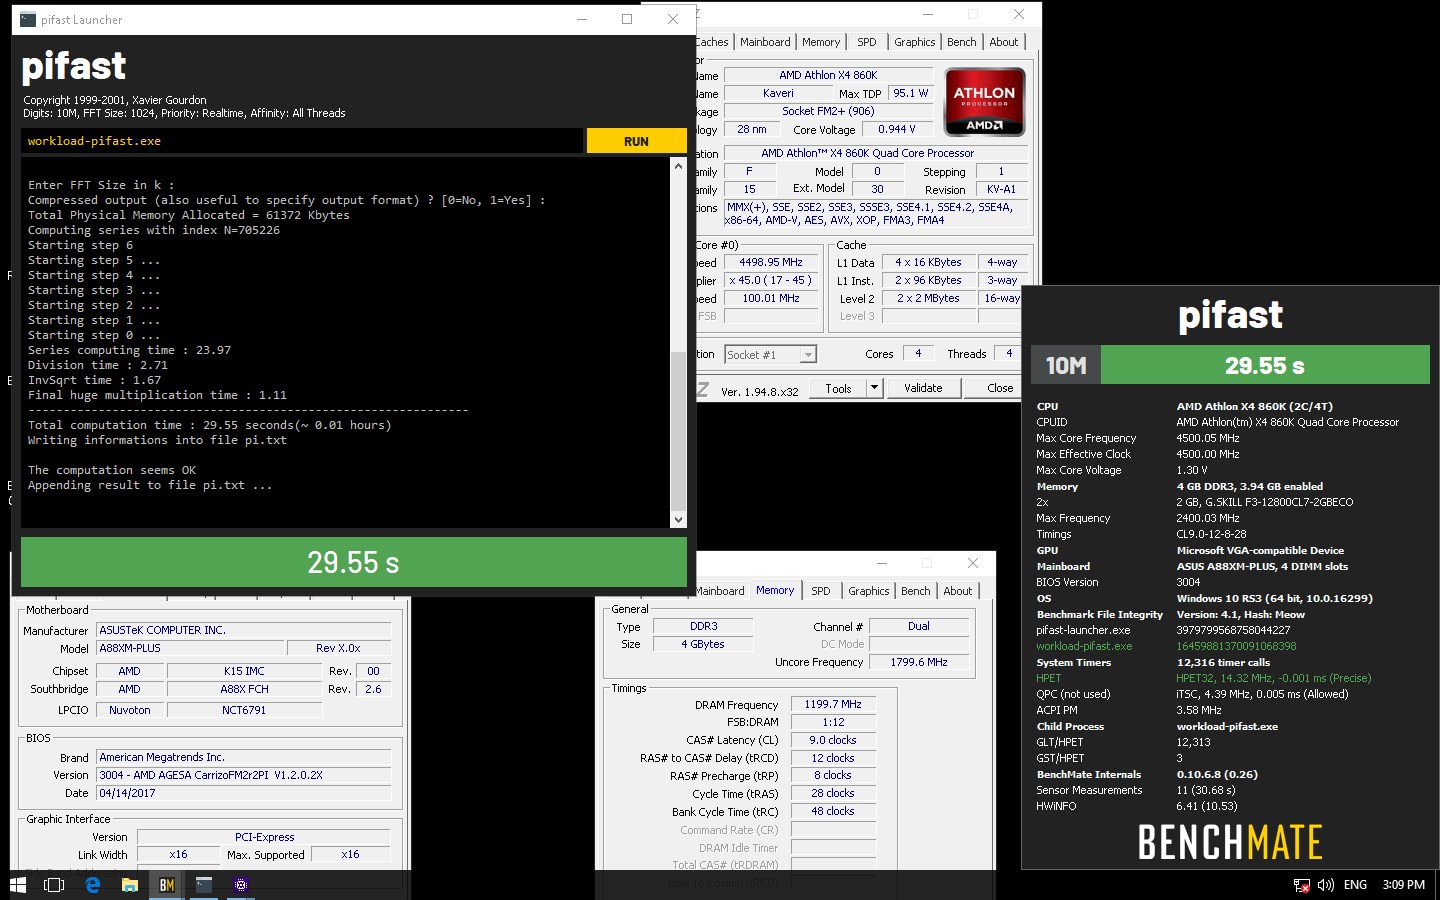Click the multiplier x 45.0 (17 - 45) value

tap(771, 280)
